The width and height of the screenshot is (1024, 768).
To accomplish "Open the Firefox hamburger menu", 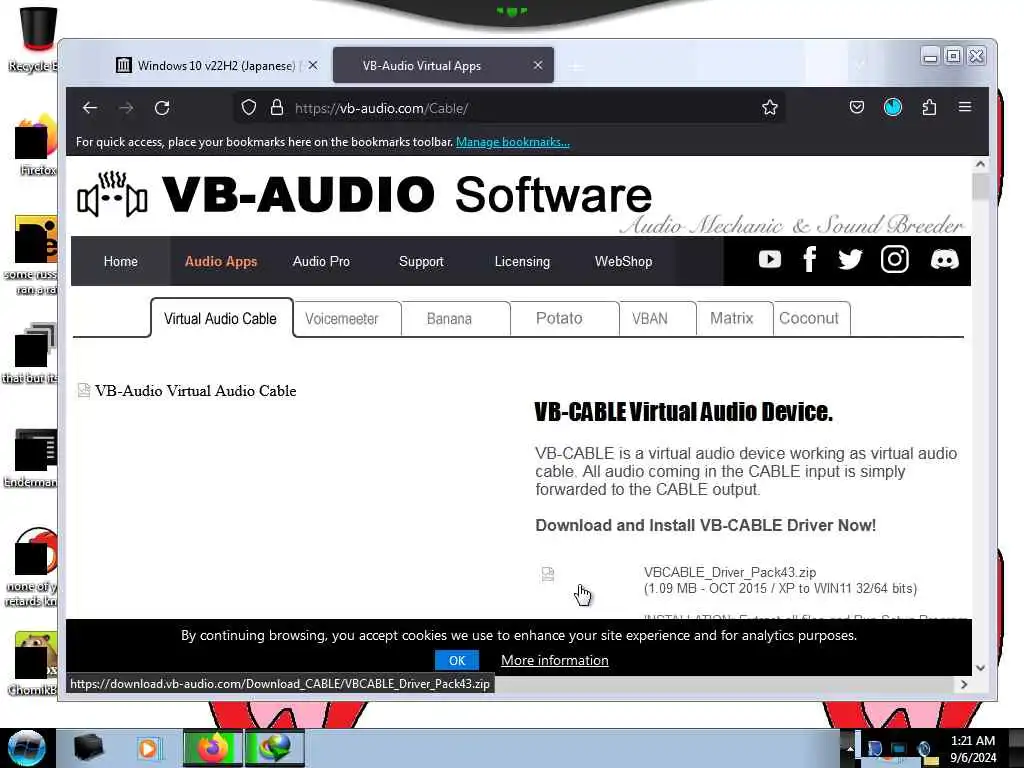I will click(965, 107).
